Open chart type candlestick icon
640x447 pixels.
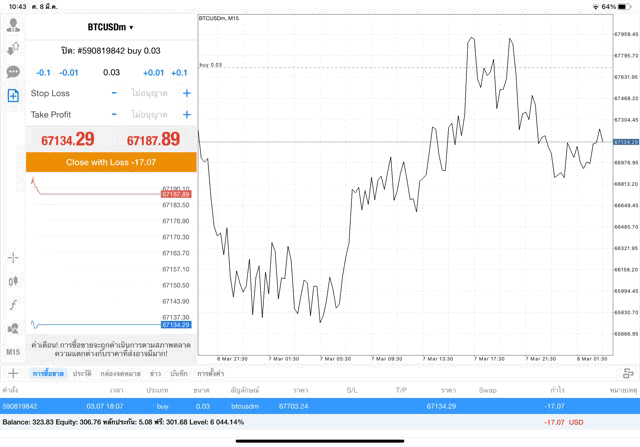(x=13, y=281)
